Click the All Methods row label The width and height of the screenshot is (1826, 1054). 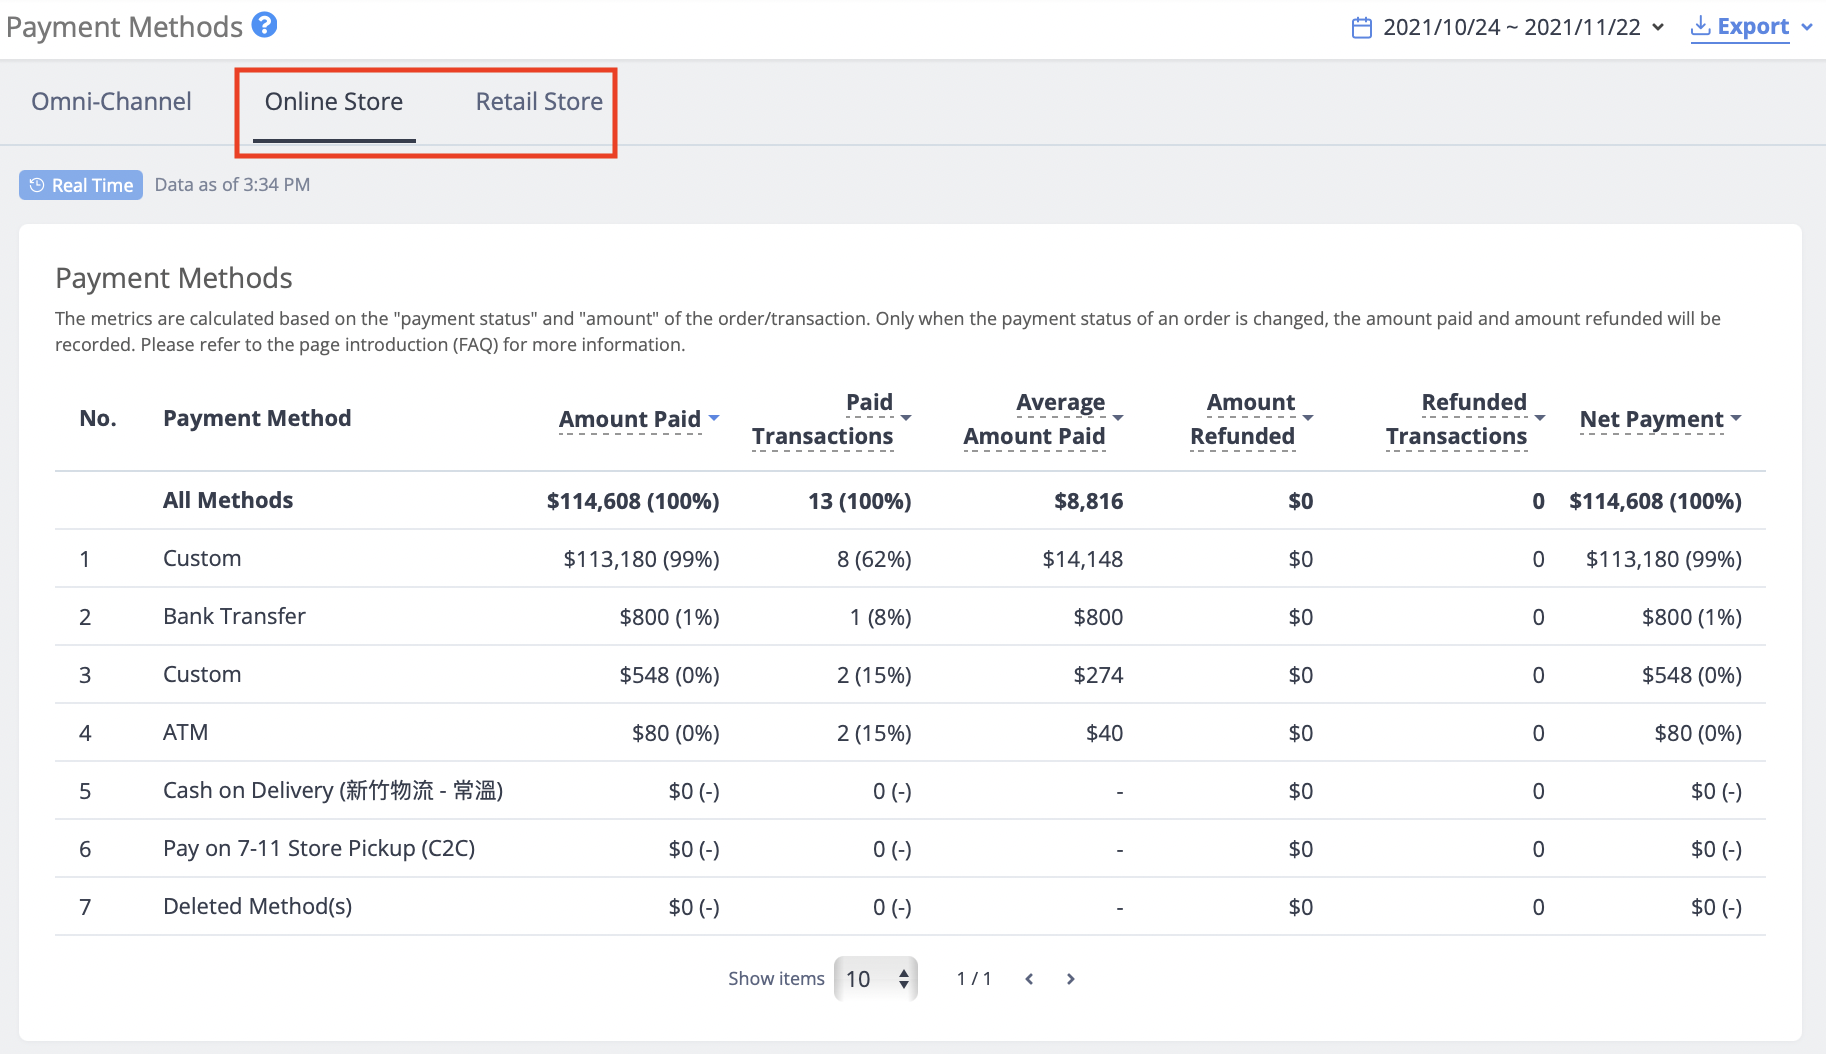point(228,500)
